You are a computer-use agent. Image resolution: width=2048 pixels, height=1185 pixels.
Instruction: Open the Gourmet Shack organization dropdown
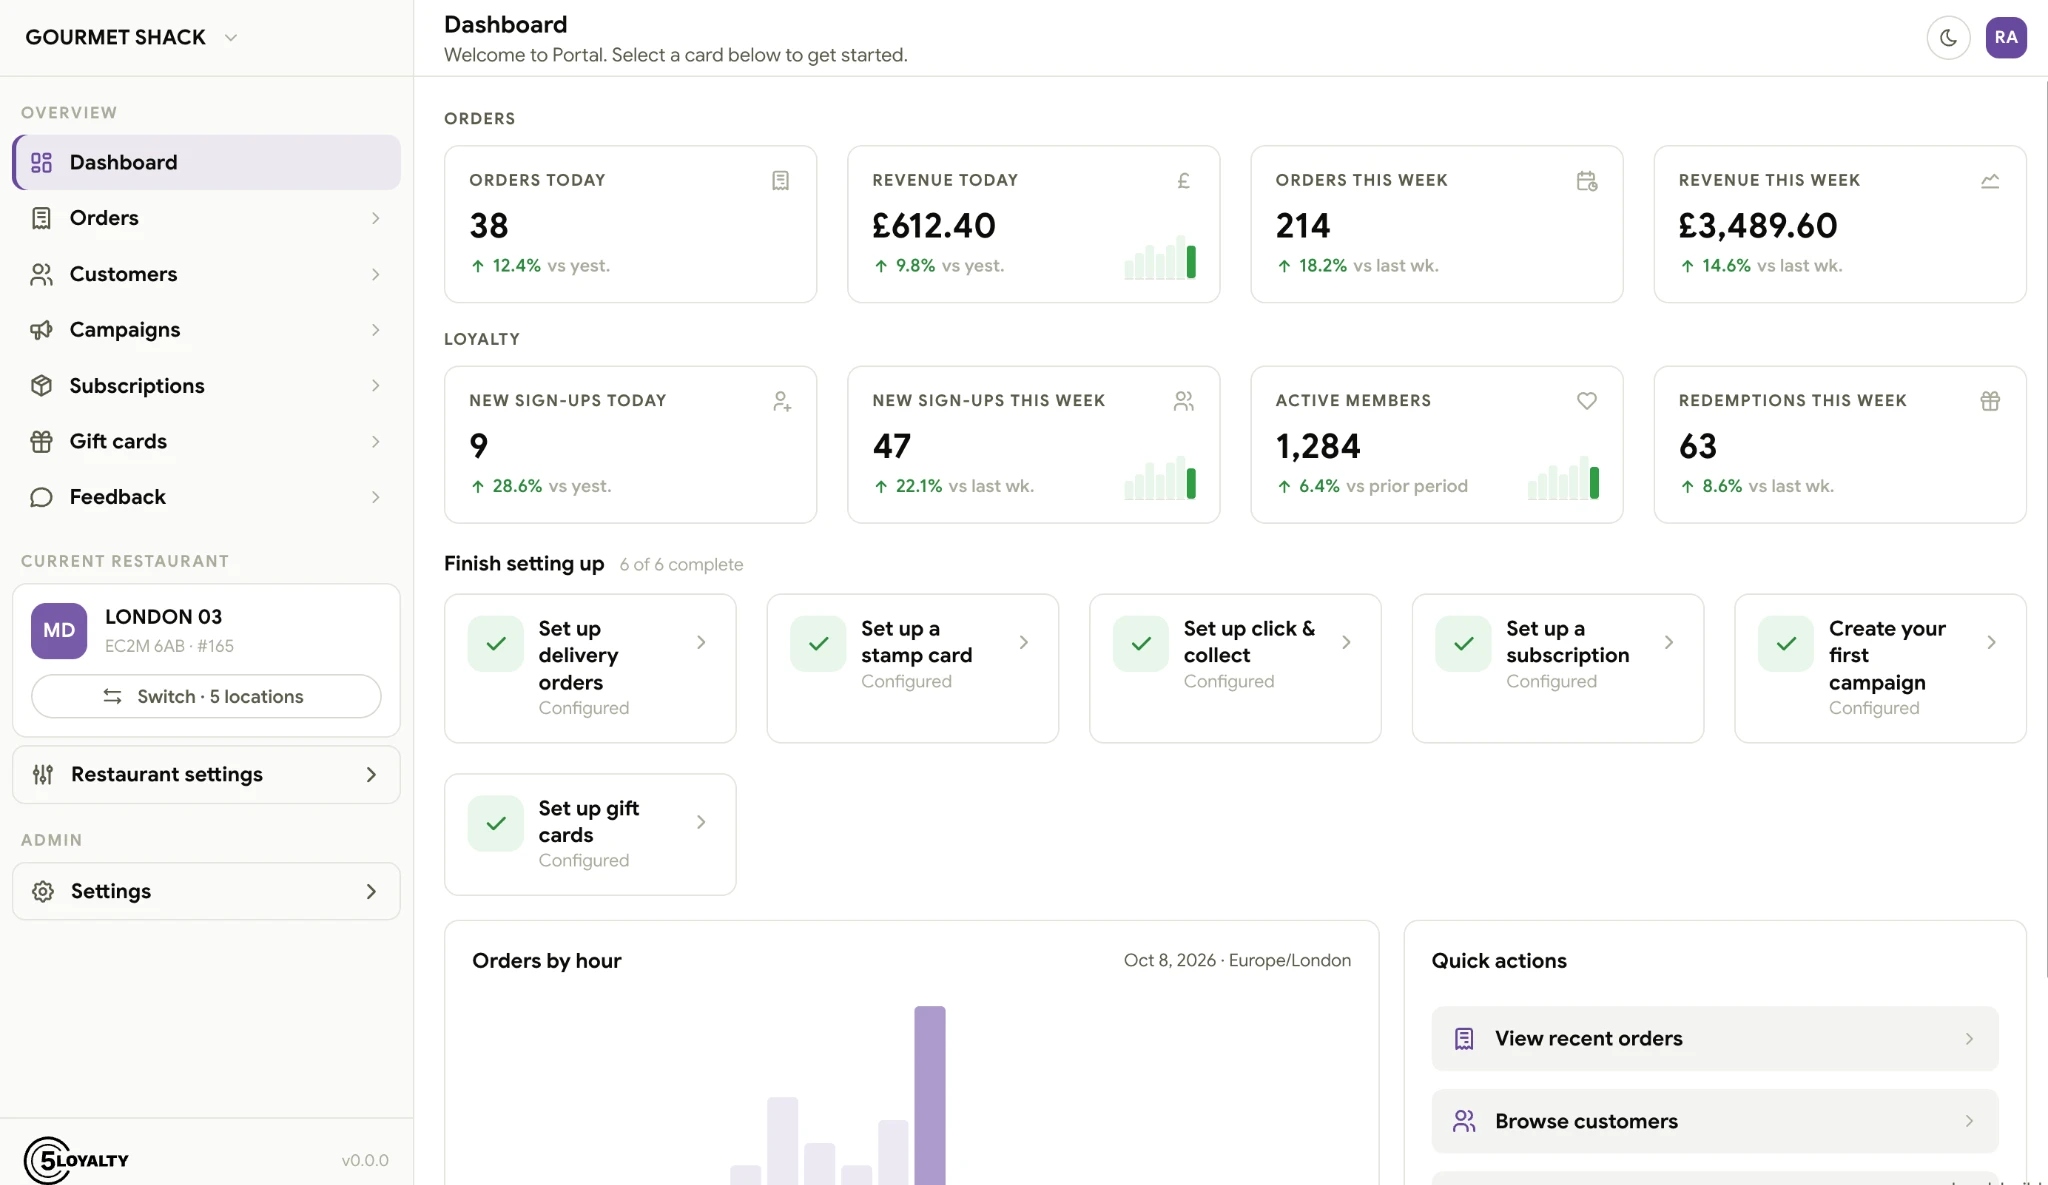click(131, 37)
